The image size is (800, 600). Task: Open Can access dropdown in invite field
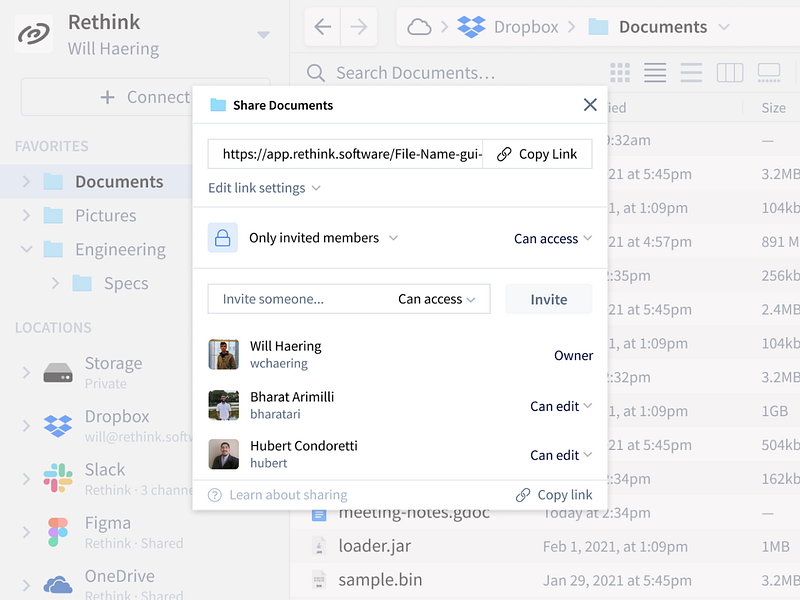[x=437, y=299]
